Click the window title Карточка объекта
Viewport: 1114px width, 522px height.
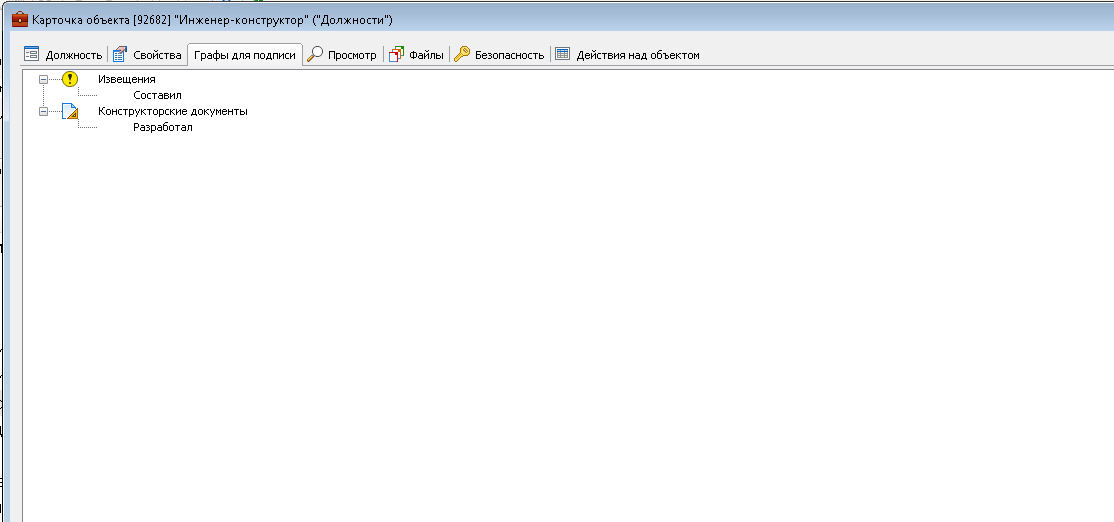pos(212,20)
